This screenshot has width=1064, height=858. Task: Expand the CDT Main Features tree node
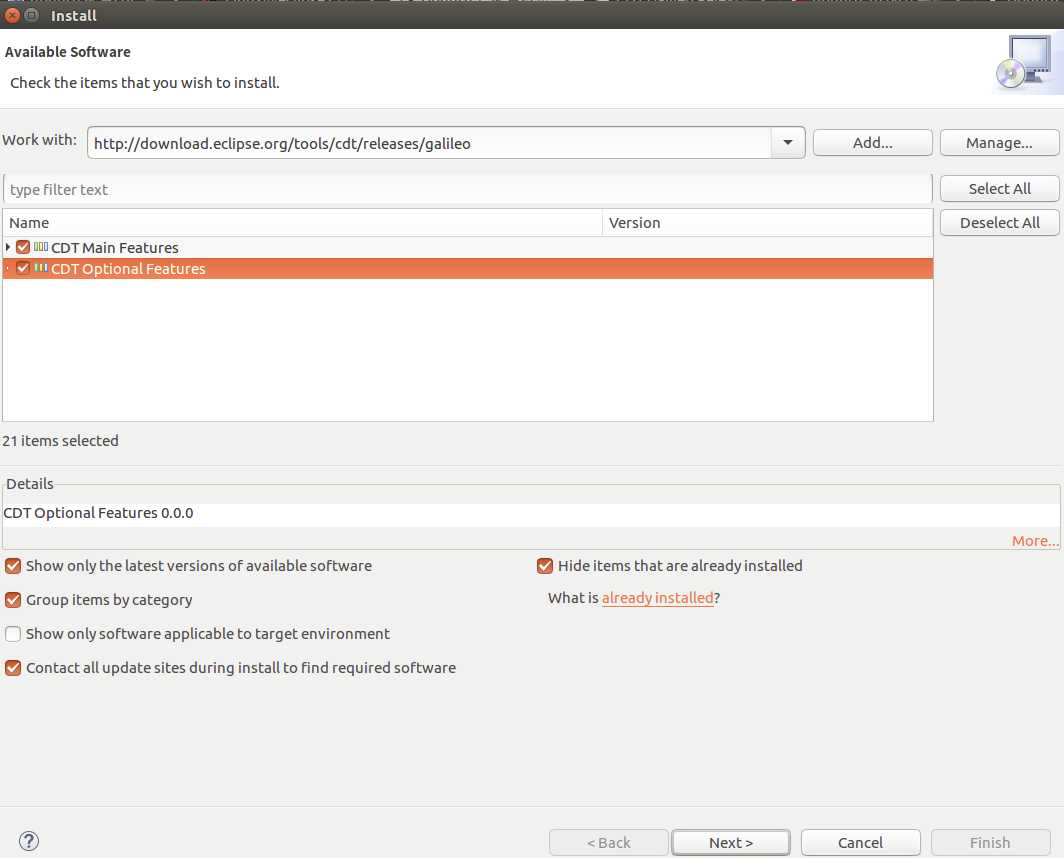[7, 247]
